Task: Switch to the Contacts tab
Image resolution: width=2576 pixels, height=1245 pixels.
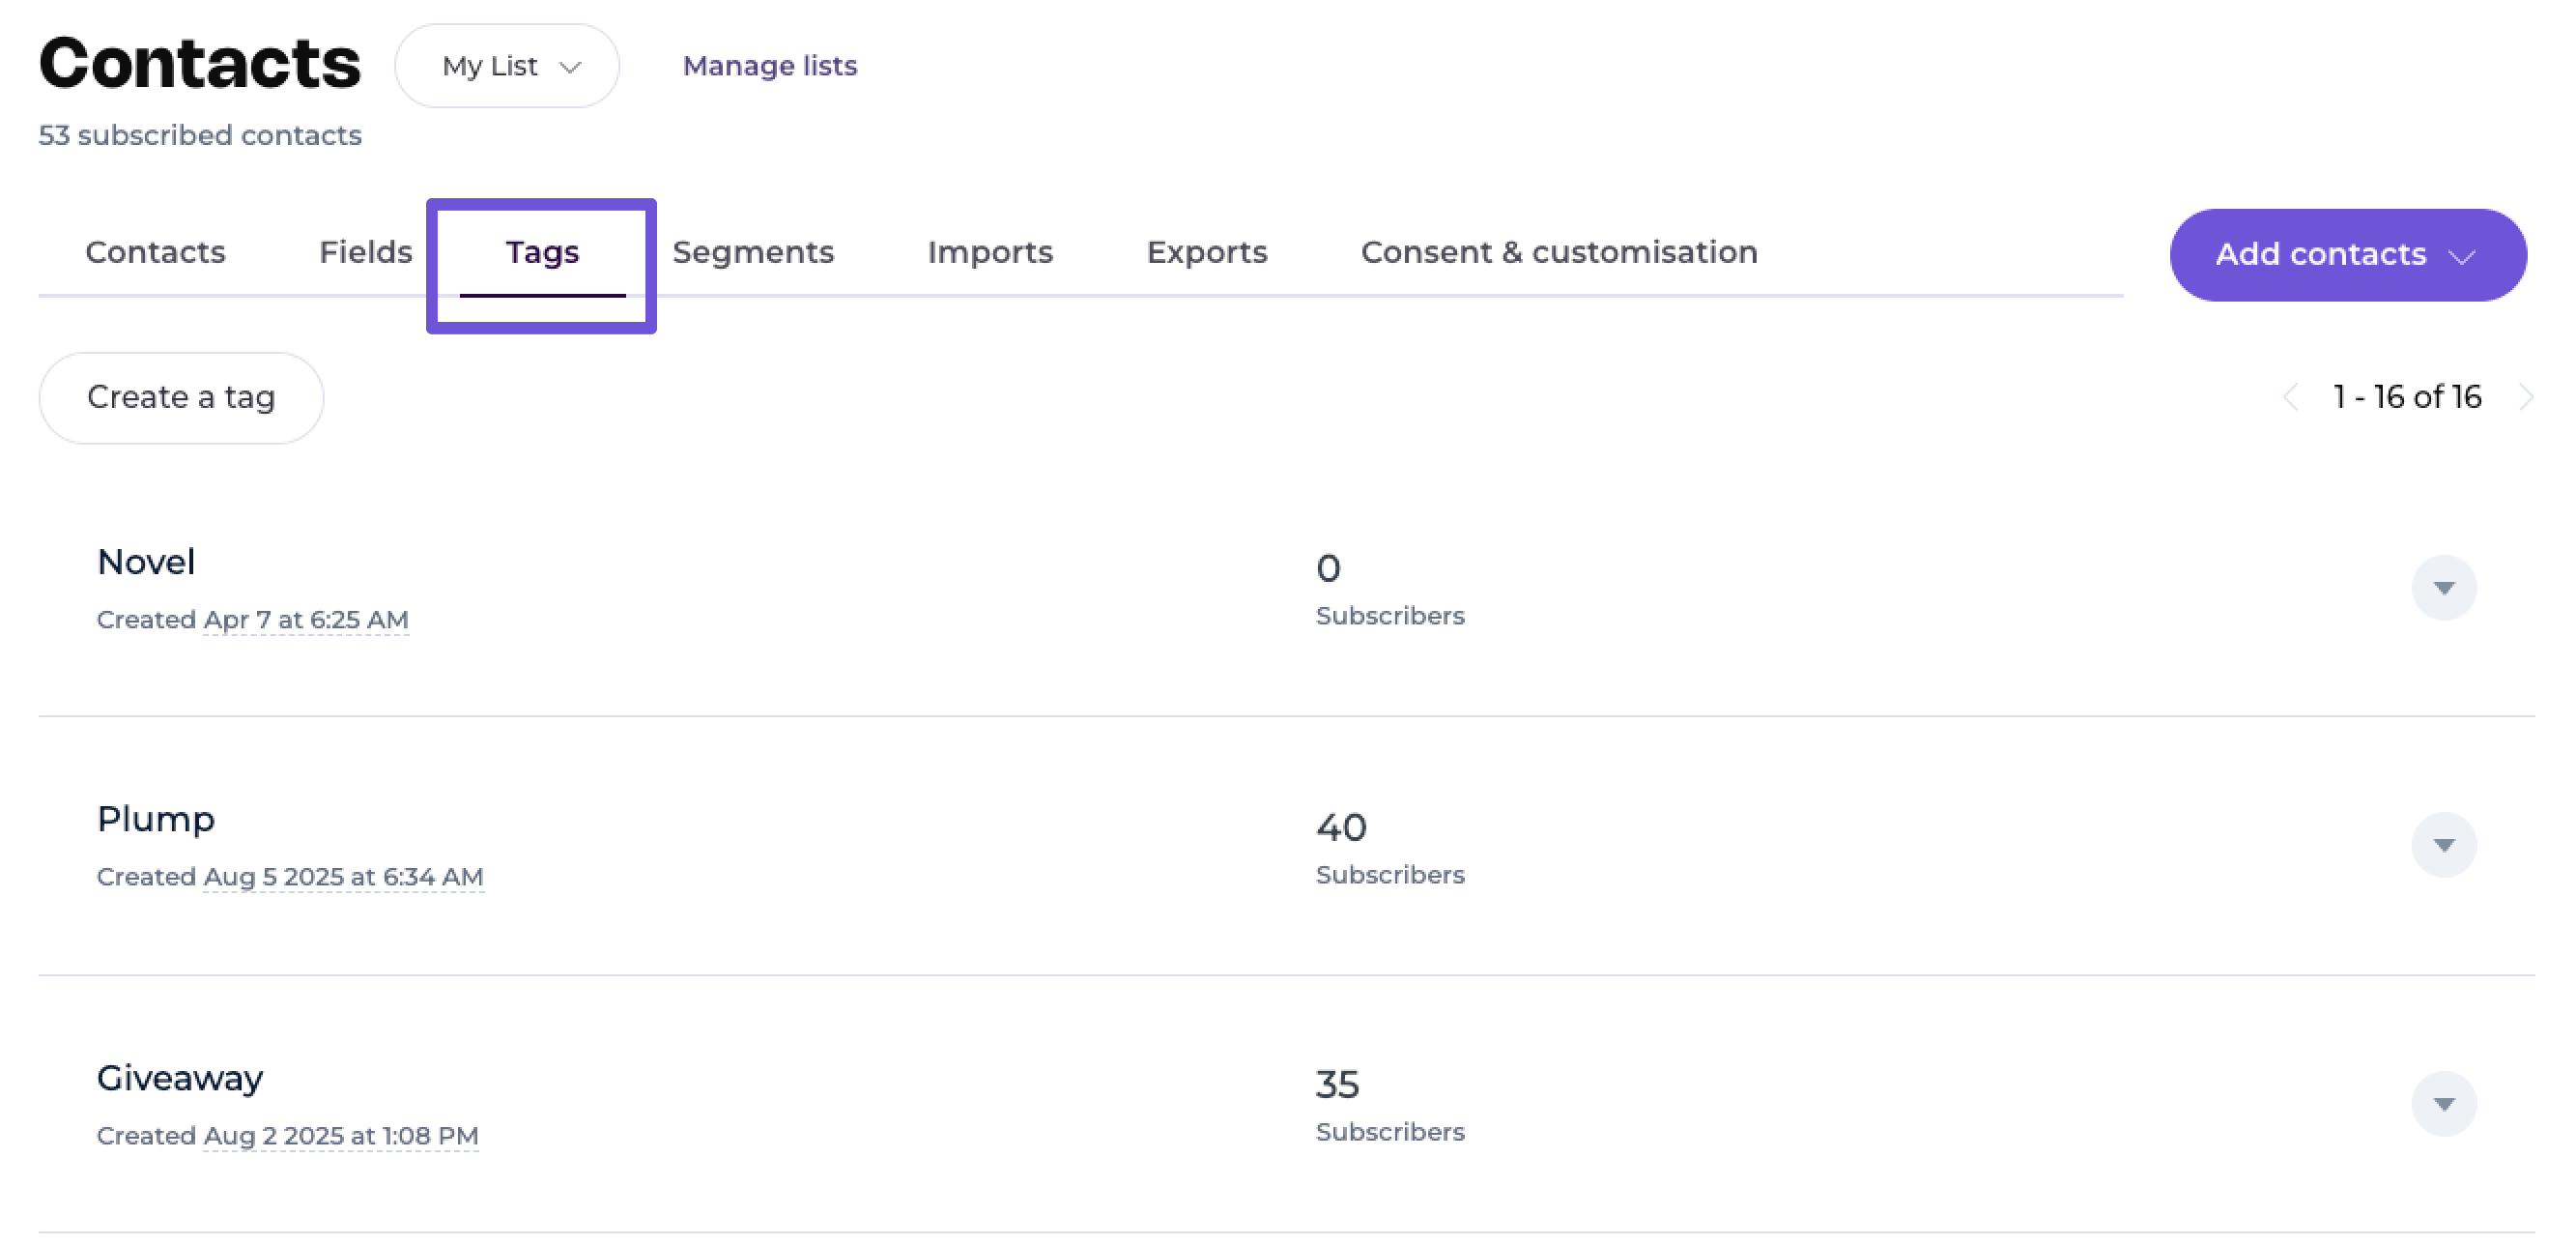Action: pos(155,252)
